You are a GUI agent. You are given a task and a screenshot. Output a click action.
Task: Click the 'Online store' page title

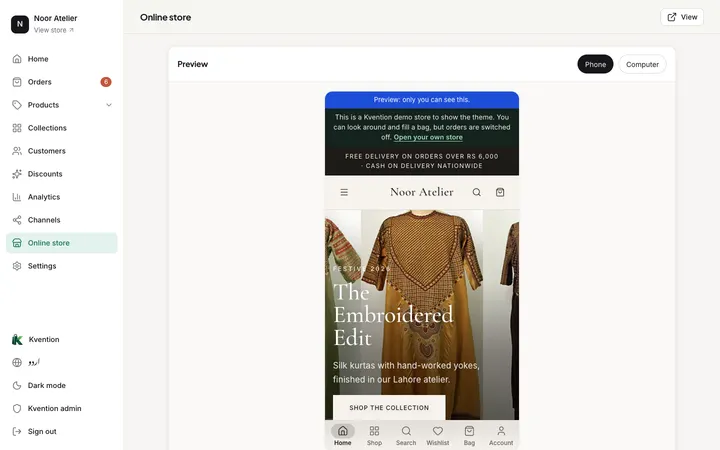click(165, 17)
